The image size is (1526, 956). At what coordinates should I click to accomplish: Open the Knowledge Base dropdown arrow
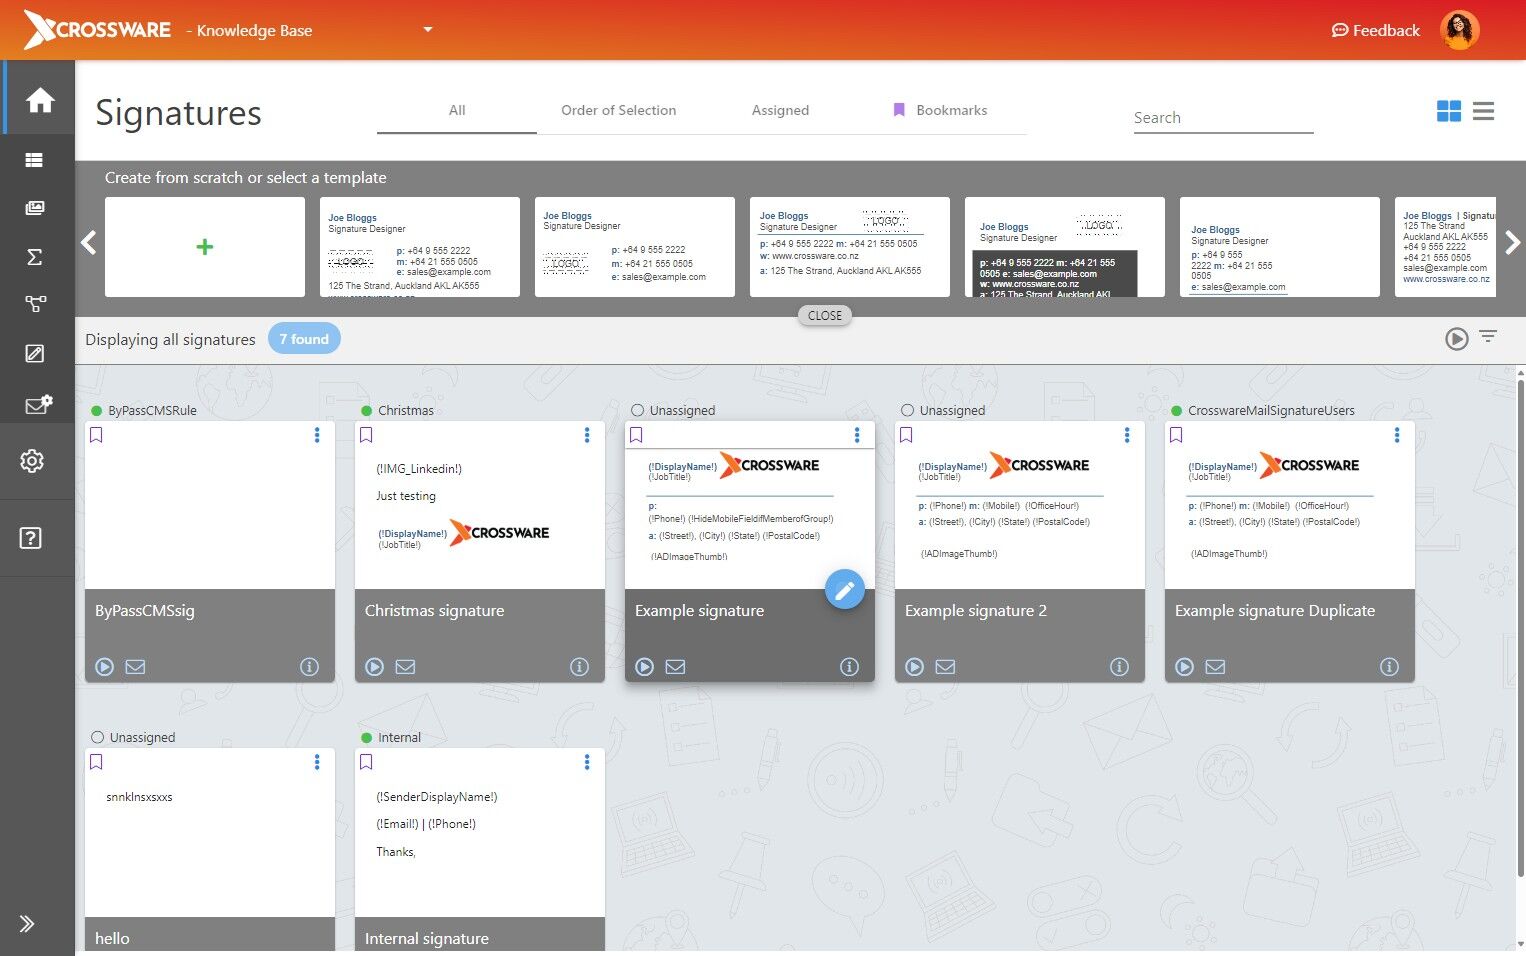tap(428, 30)
